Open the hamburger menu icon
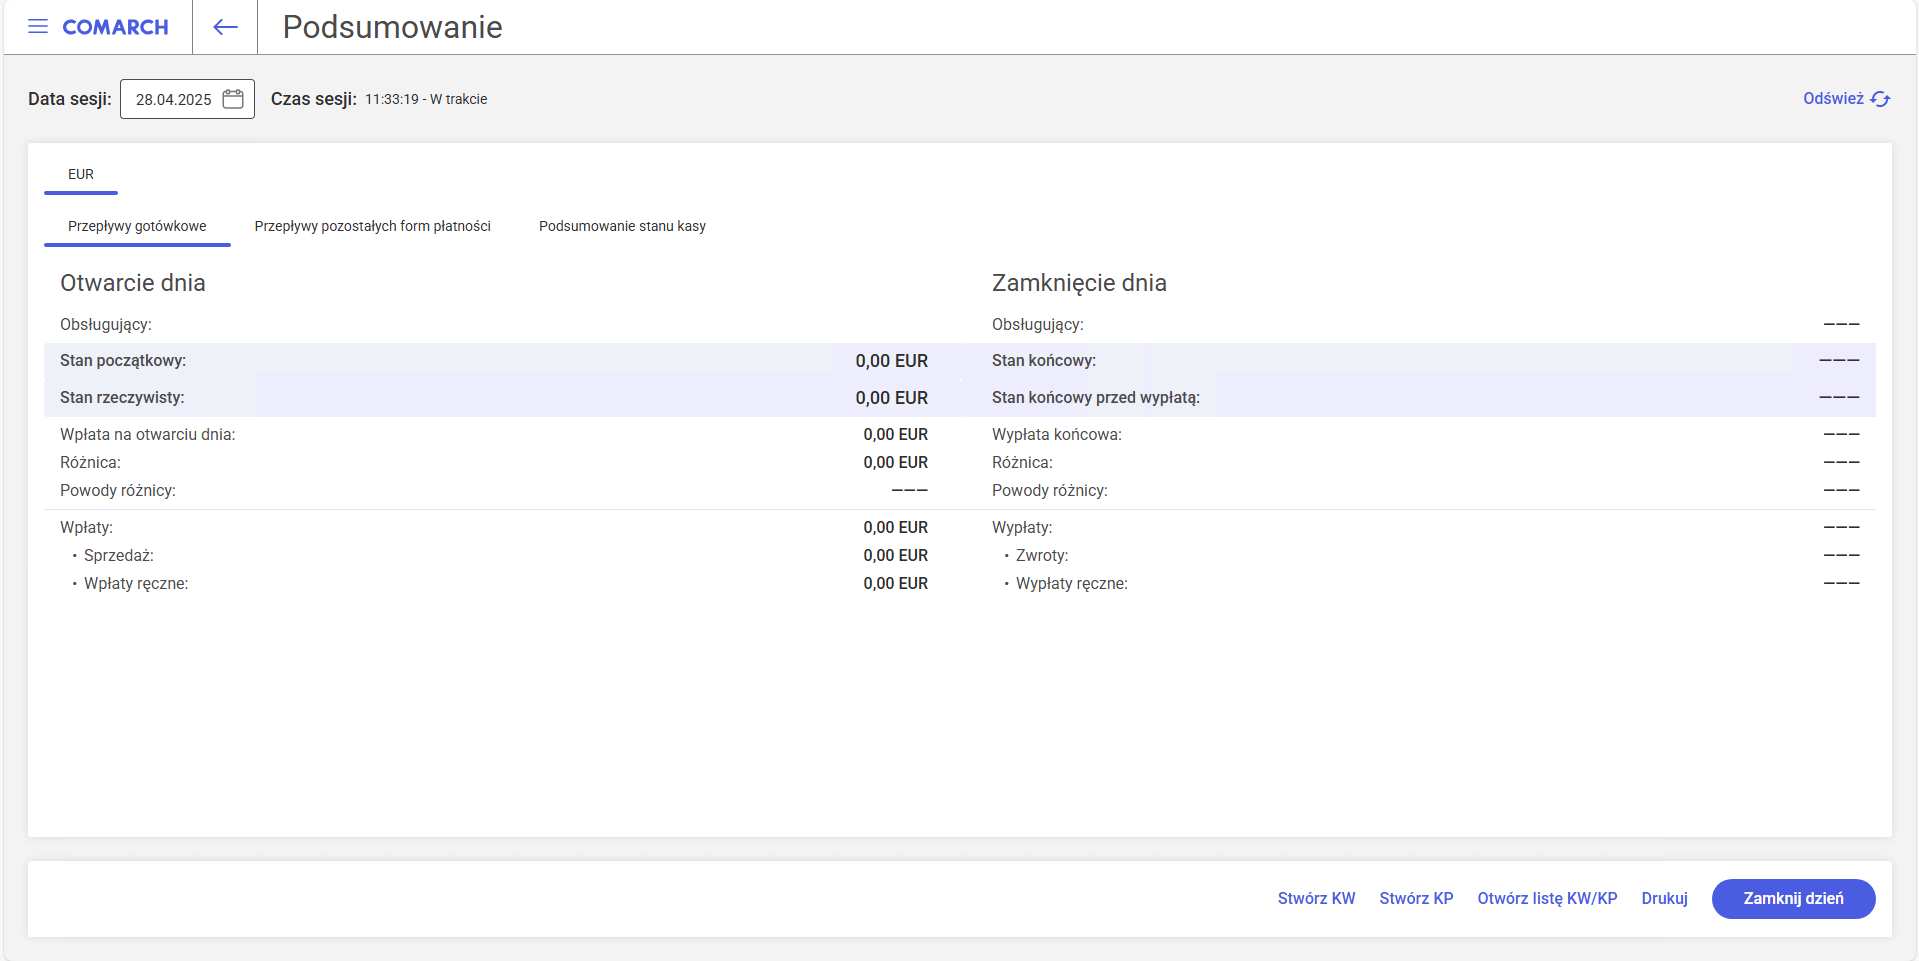This screenshot has width=1919, height=961. click(38, 27)
